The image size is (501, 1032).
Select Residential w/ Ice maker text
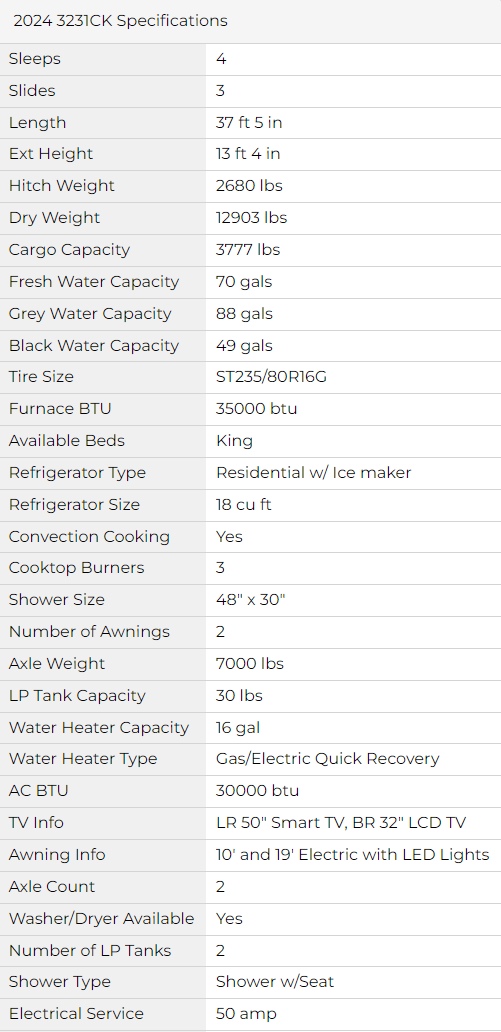313,473
